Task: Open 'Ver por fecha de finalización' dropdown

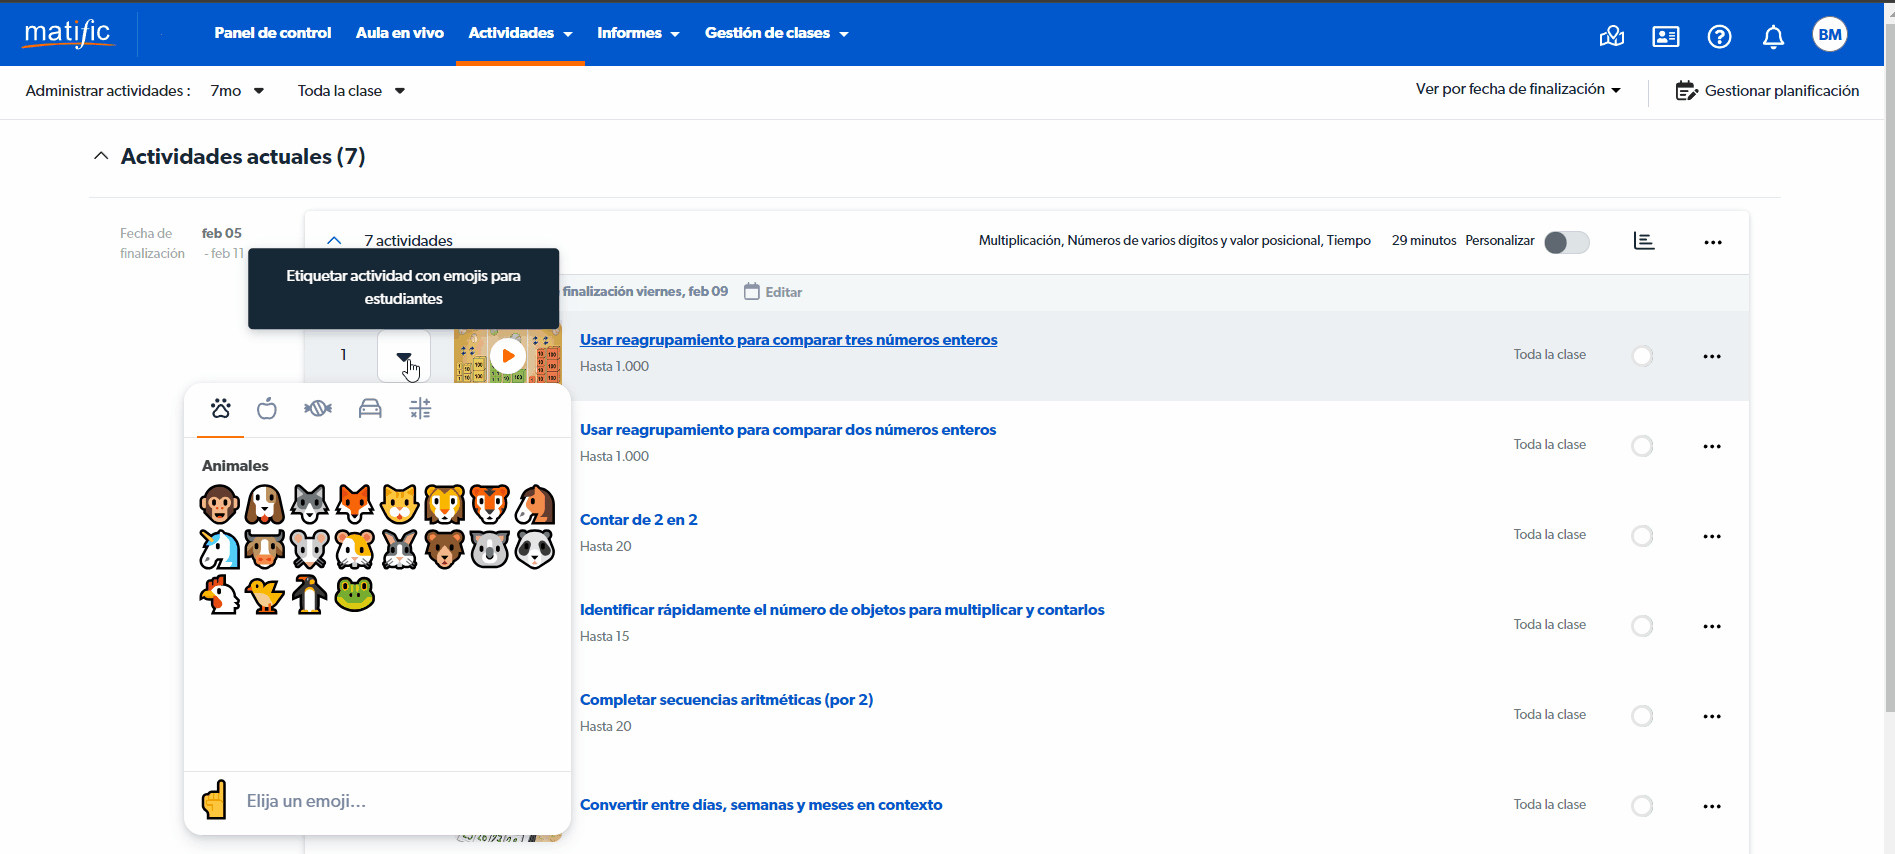Action: (x=1518, y=89)
